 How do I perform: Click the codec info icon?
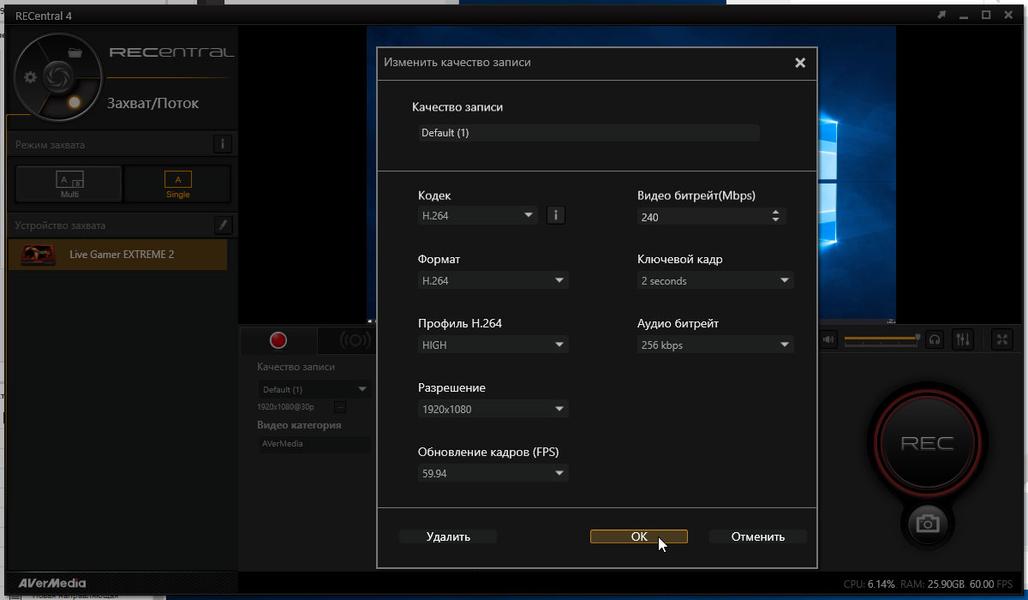click(555, 215)
